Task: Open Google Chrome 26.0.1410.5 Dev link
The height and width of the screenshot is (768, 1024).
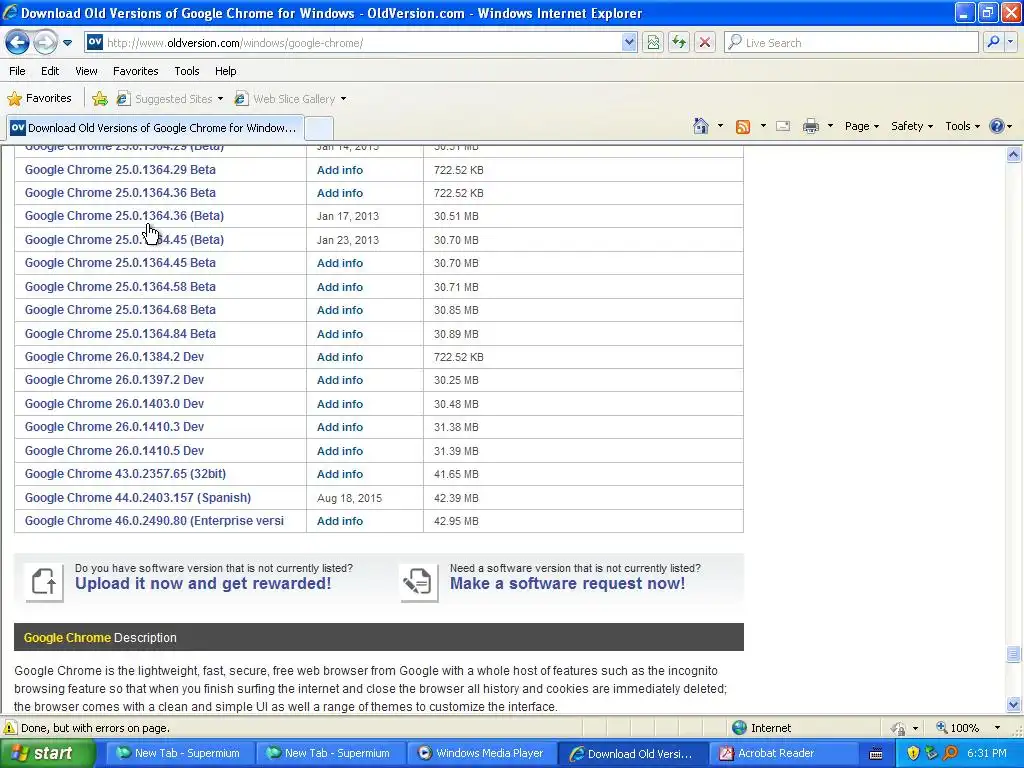Action: 114,451
